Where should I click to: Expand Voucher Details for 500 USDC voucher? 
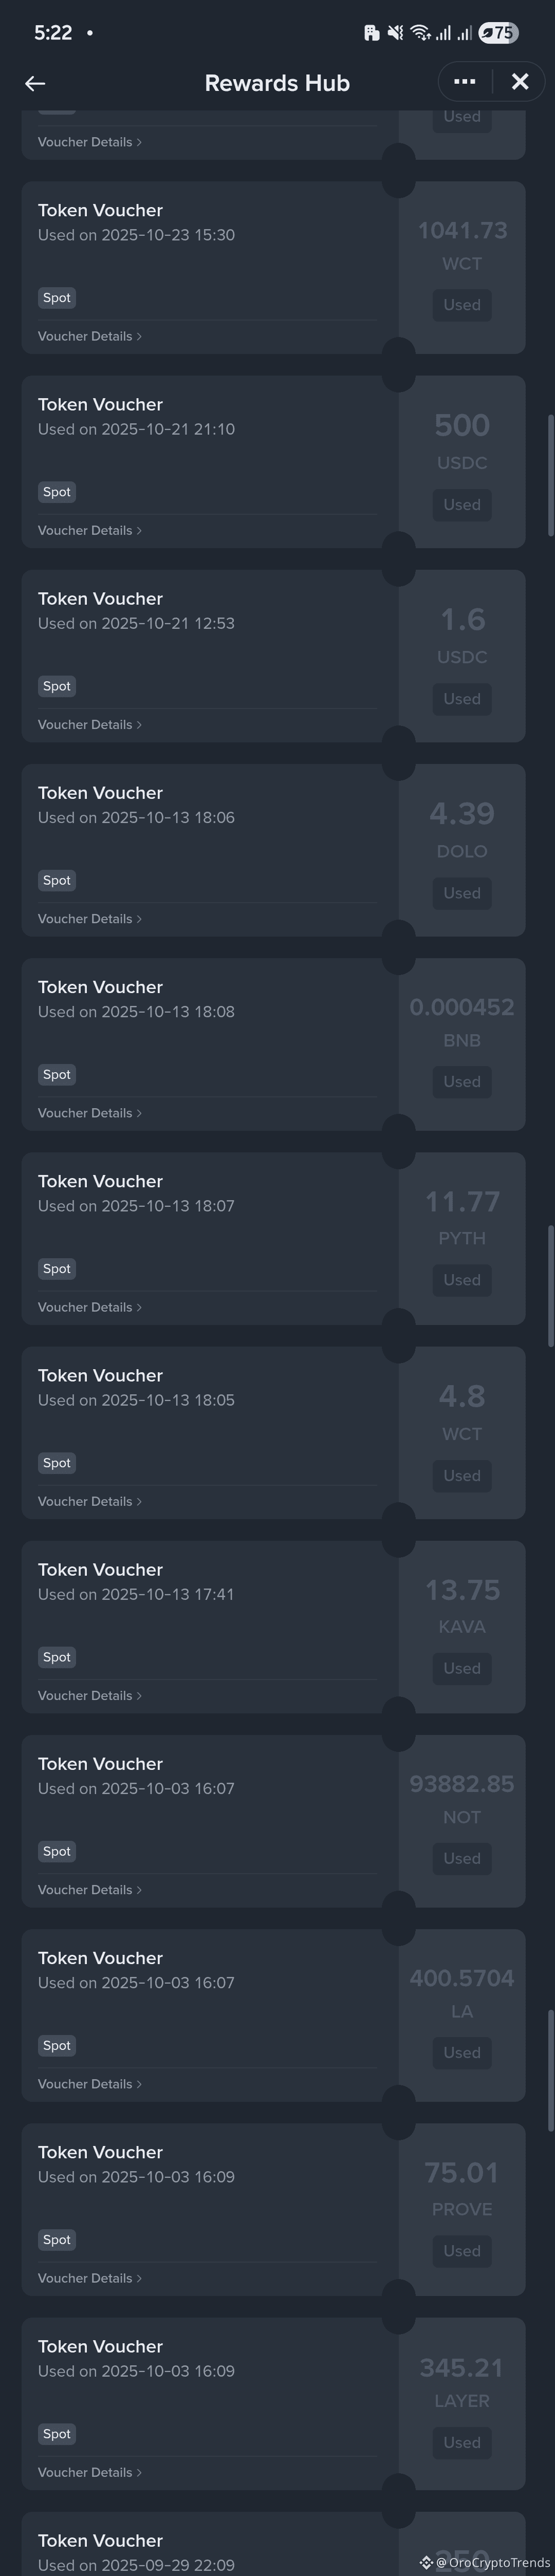[x=89, y=530]
